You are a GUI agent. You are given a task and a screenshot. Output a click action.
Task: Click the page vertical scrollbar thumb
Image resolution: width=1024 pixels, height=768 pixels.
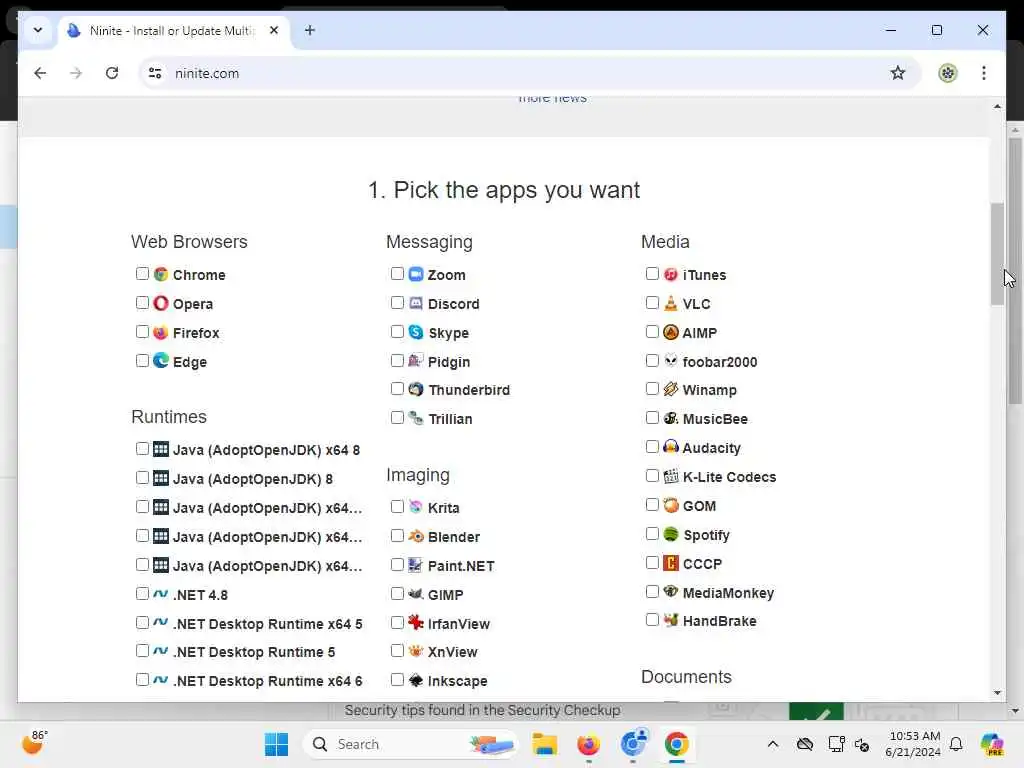pos(997,254)
